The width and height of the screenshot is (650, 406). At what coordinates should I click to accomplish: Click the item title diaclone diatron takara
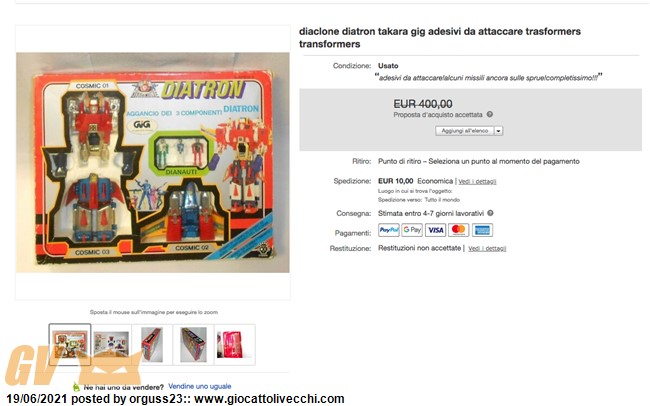coord(439,38)
